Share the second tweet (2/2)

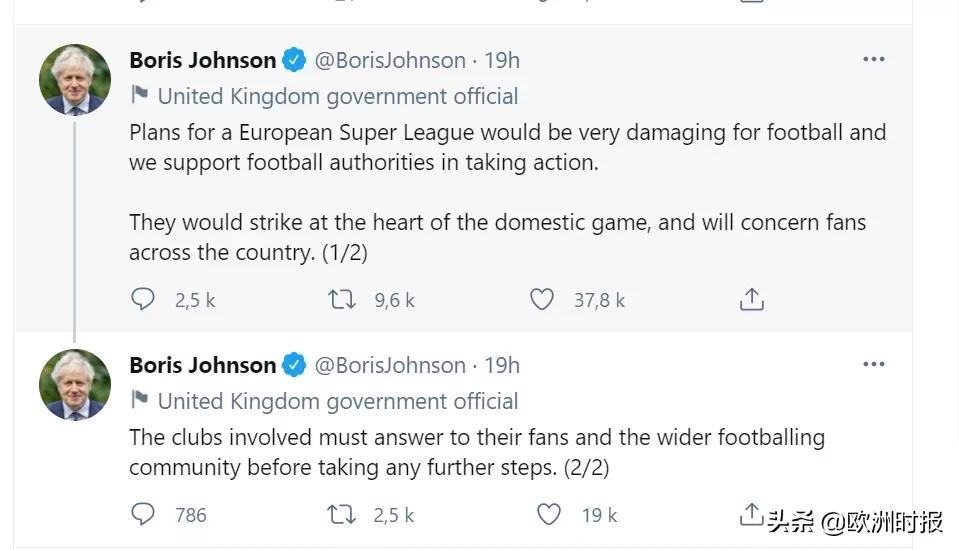pos(751,514)
